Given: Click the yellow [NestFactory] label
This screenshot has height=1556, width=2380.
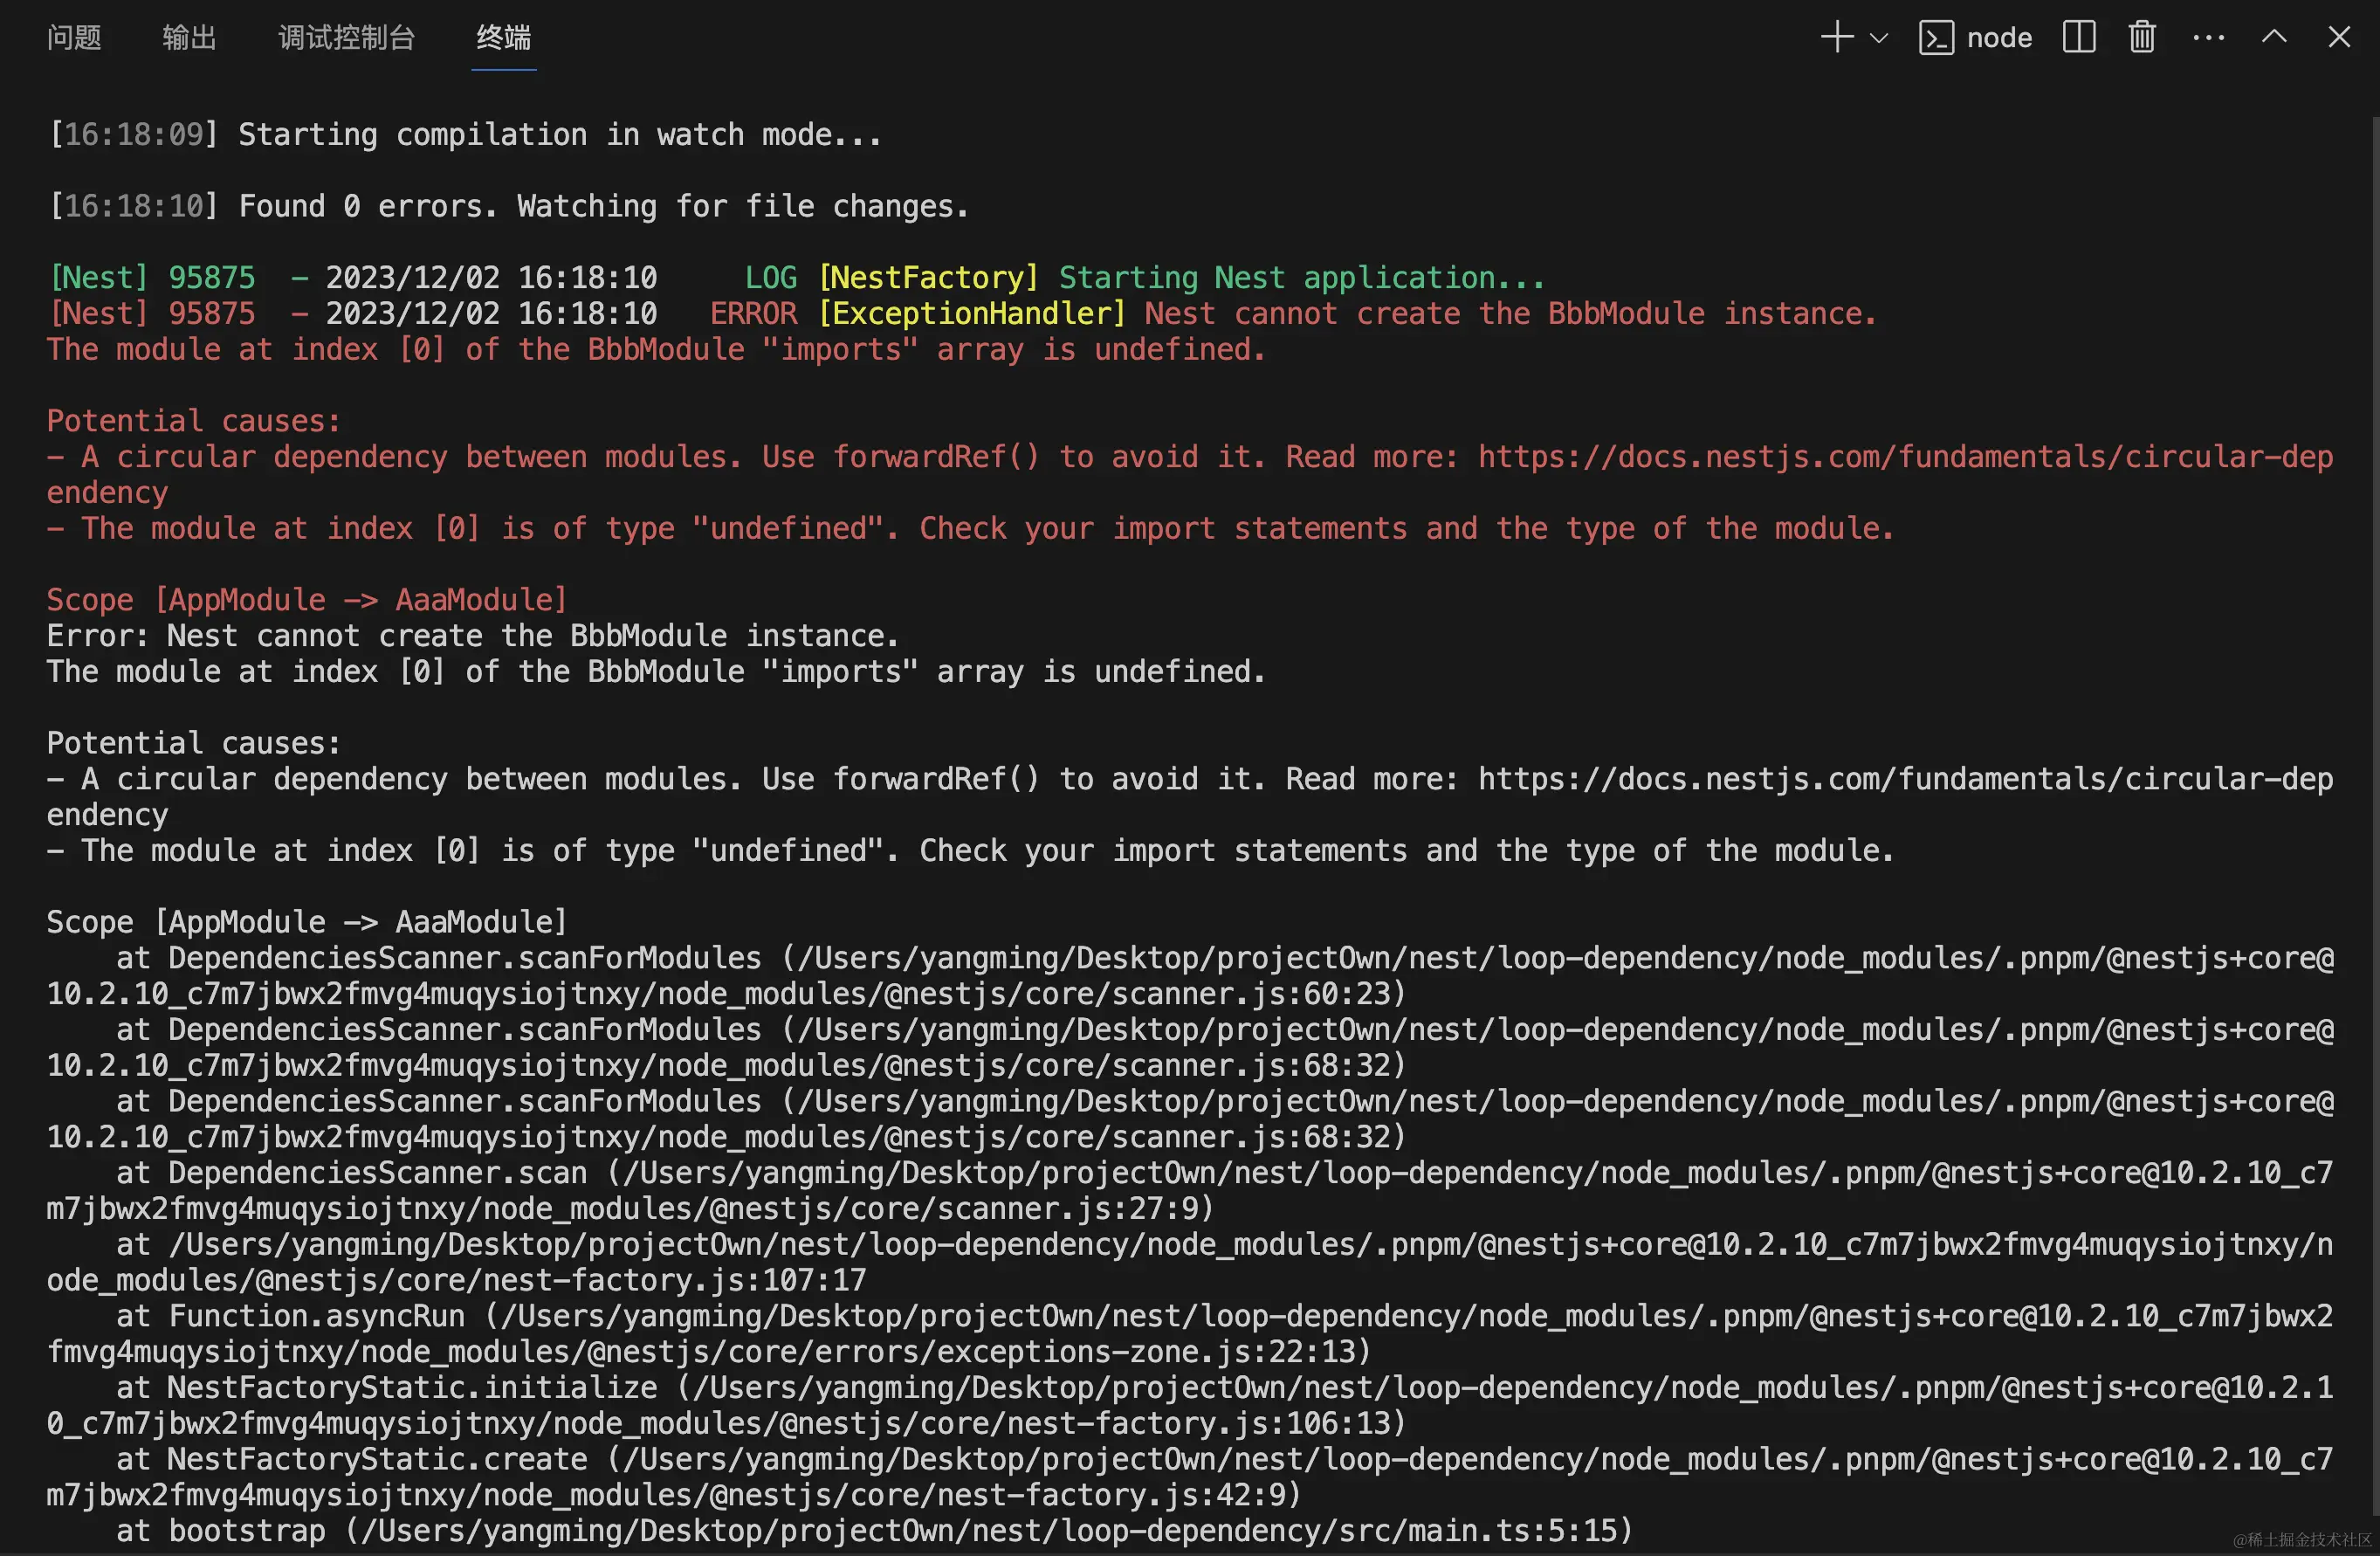Looking at the screenshot, I should click(928, 278).
